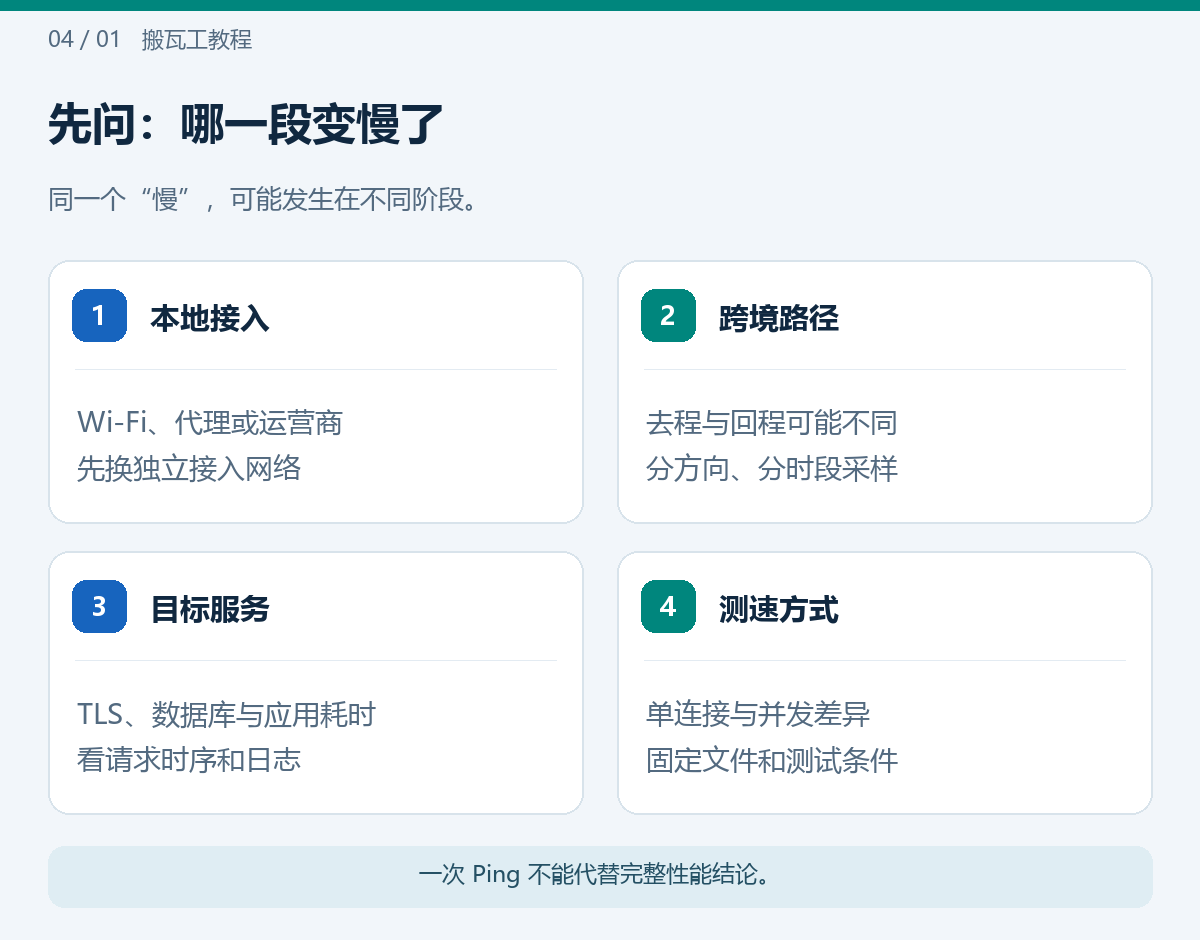The height and width of the screenshot is (940, 1200).
Task: Select the 跨境路径 card heading
Action: click(x=779, y=318)
